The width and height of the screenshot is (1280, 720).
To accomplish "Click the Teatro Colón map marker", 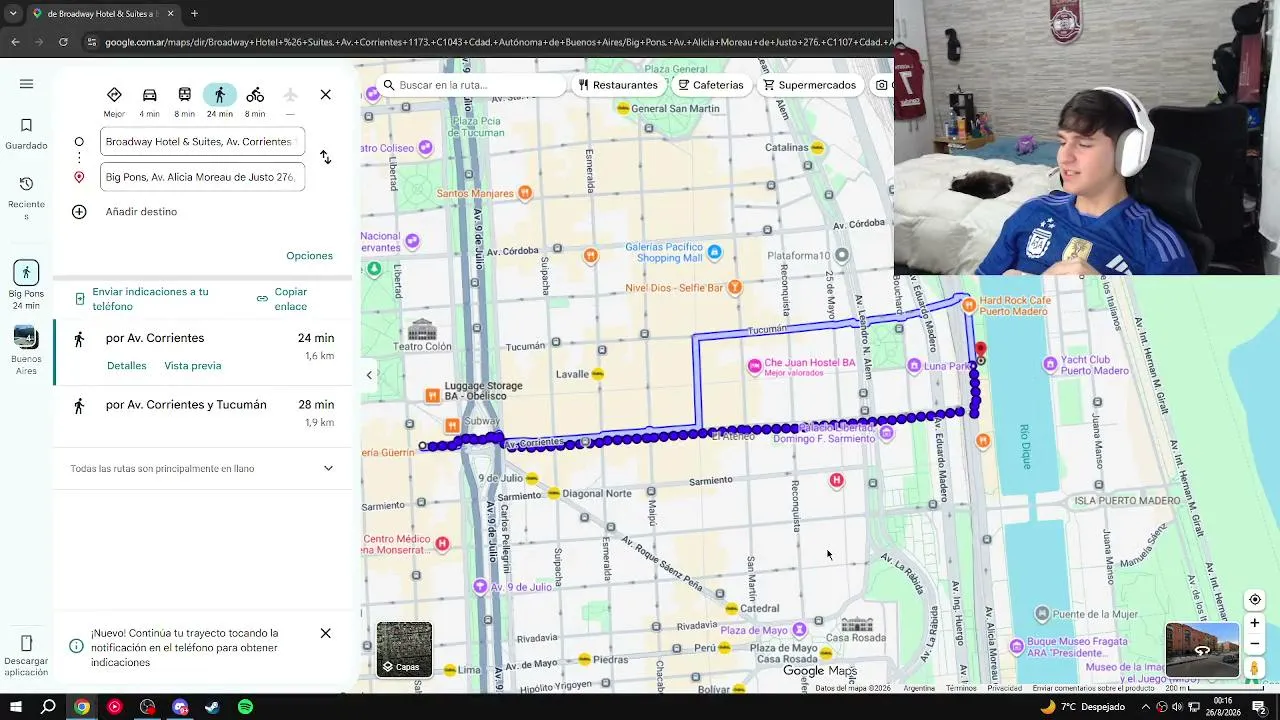I will coord(422,330).
